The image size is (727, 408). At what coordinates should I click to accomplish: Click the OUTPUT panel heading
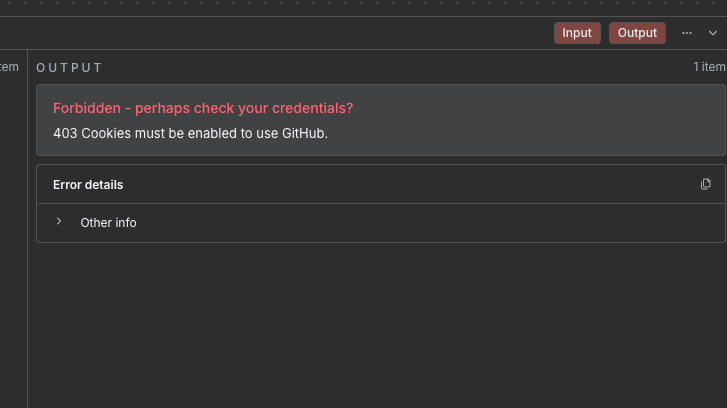69,68
